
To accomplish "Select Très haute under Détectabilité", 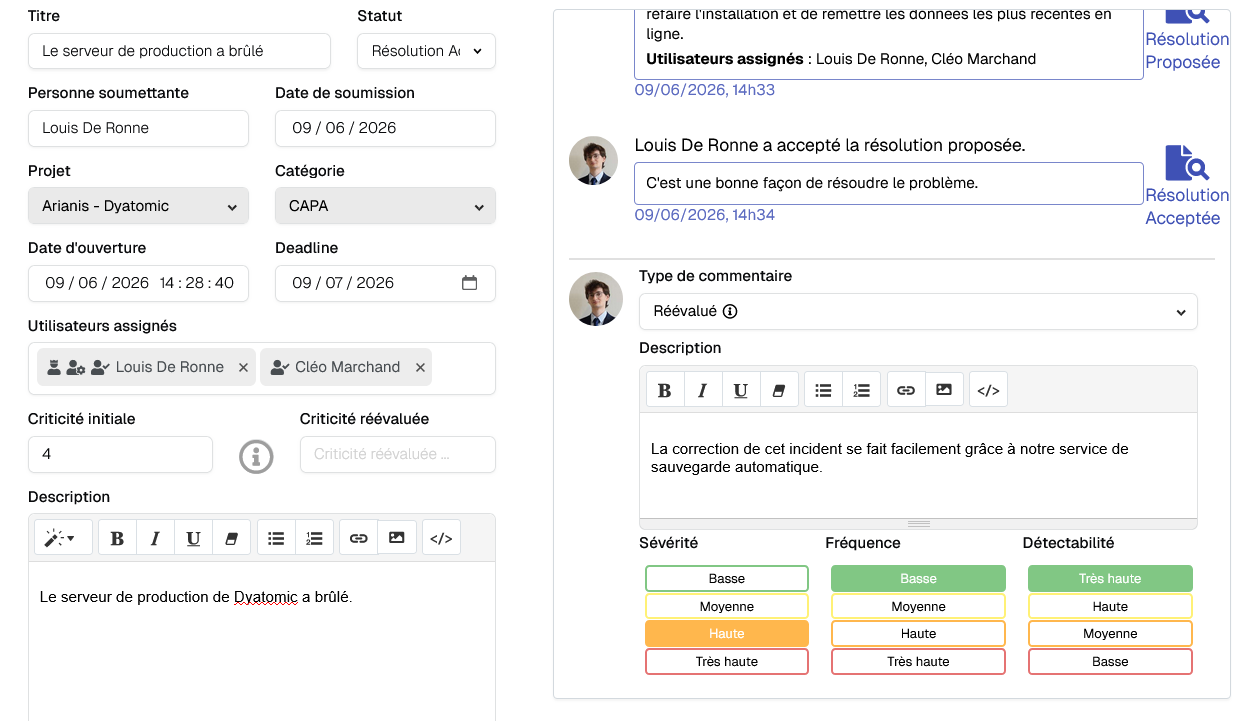I will pyautogui.click(x=1110, y=578).
